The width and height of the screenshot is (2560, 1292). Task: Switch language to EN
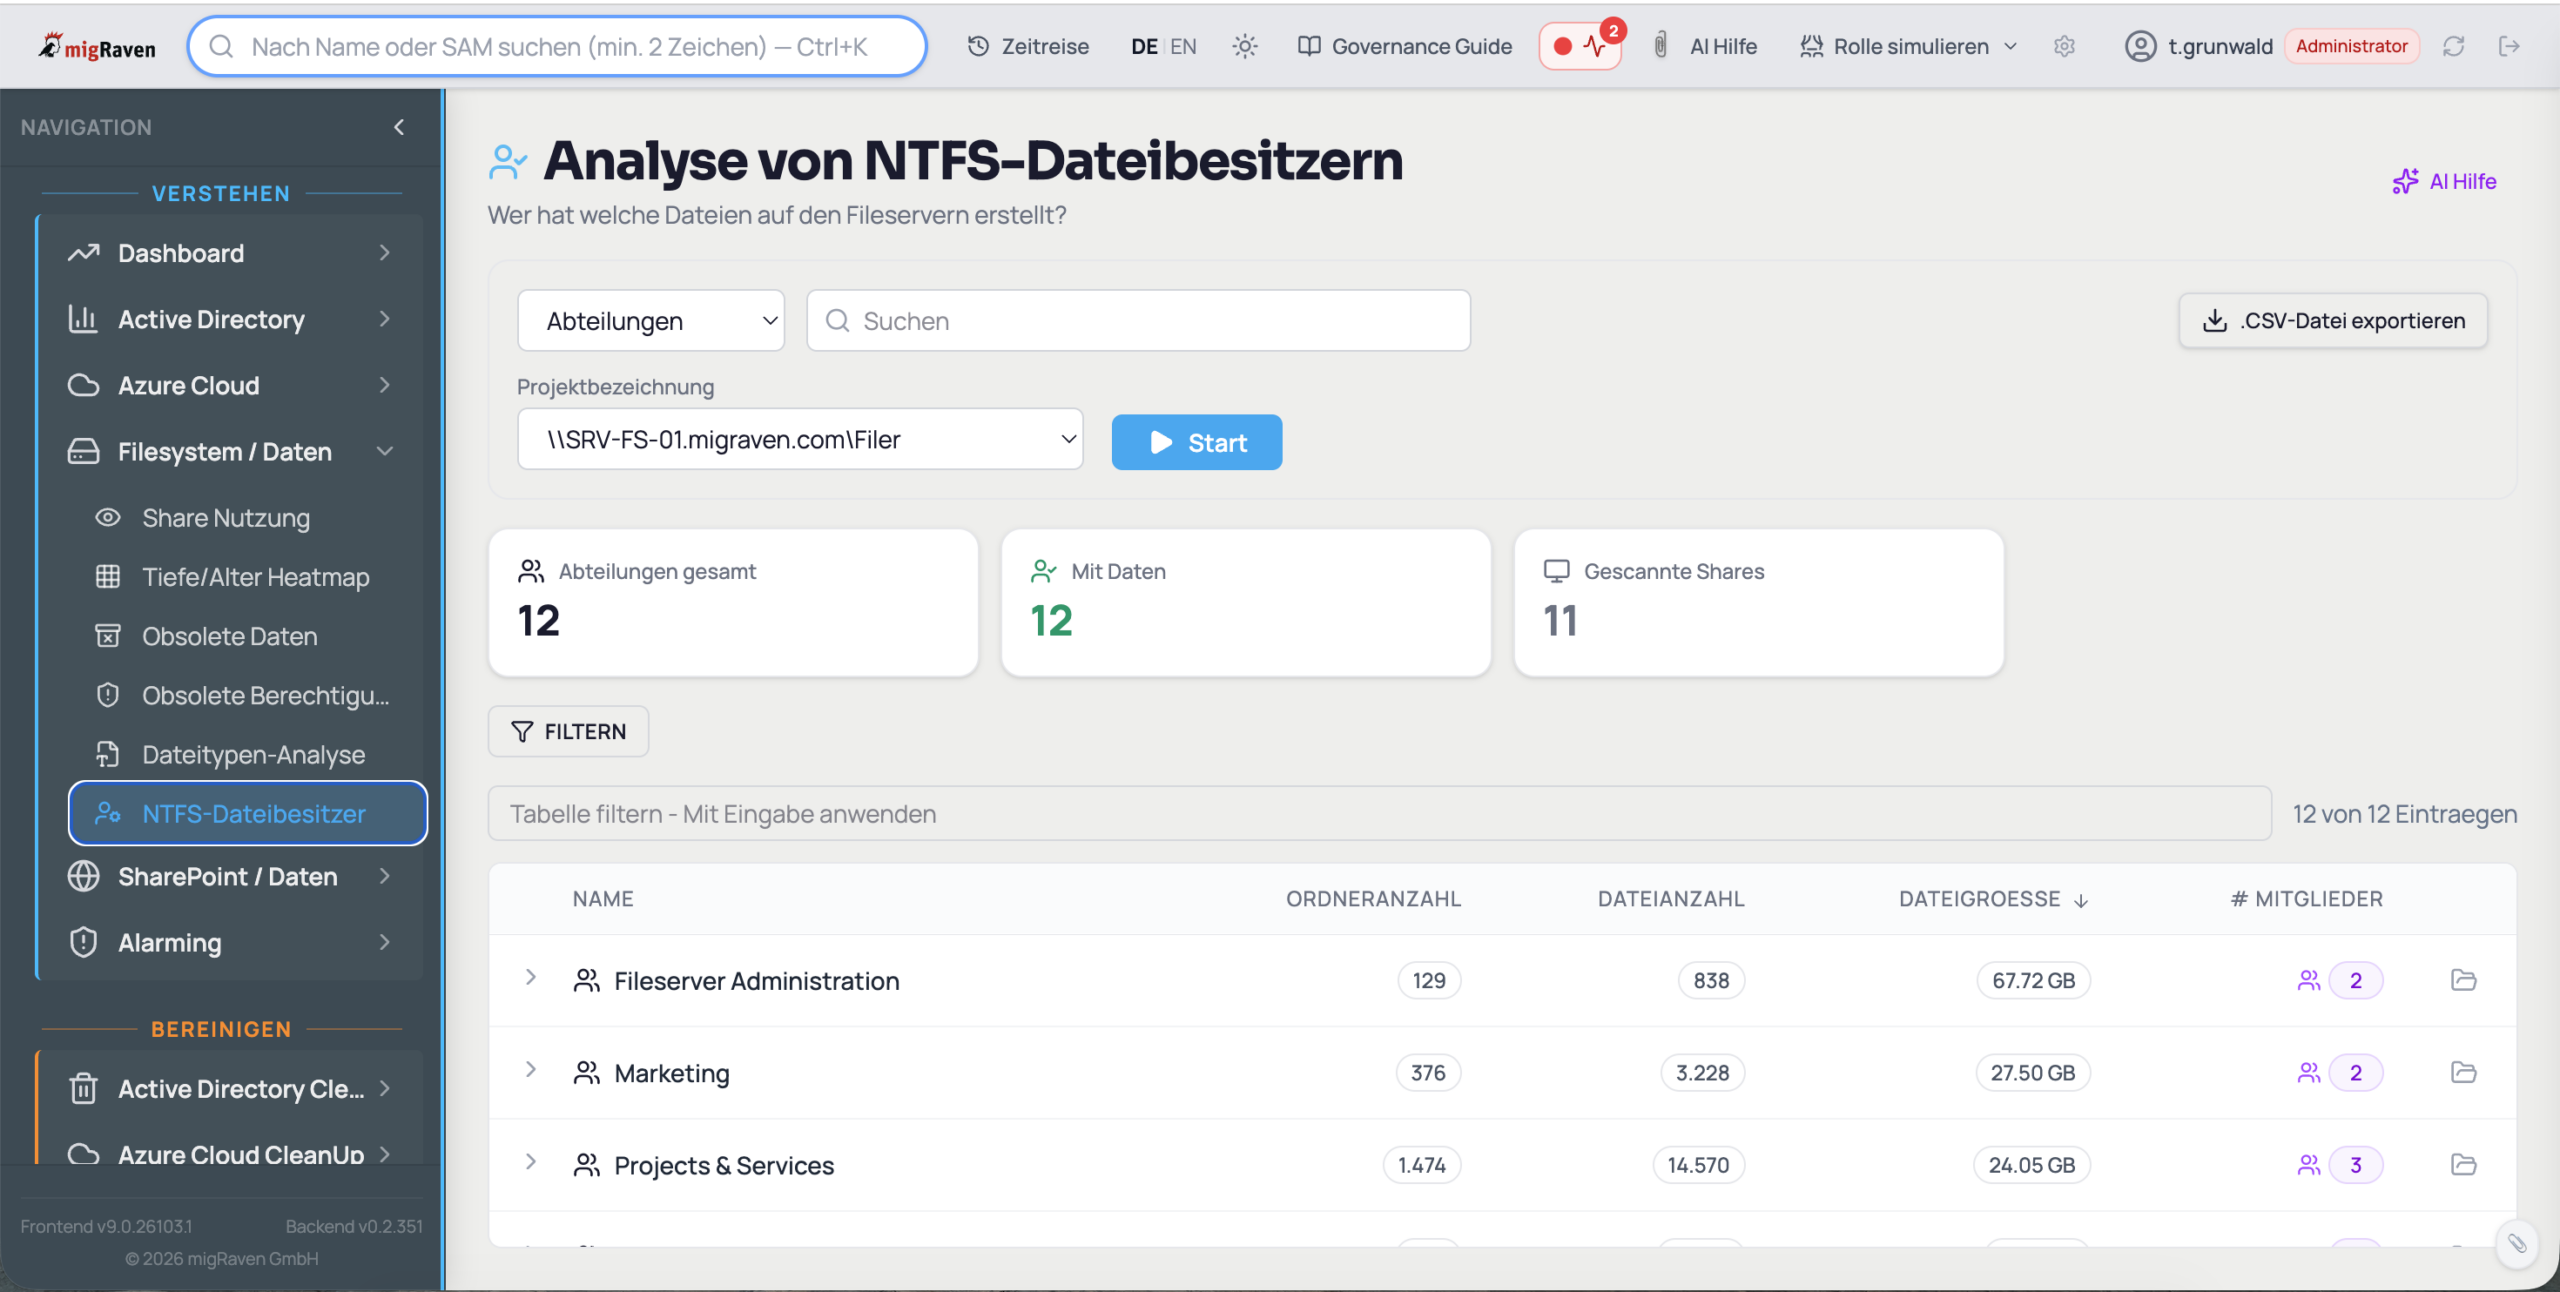click(1183, 46)
